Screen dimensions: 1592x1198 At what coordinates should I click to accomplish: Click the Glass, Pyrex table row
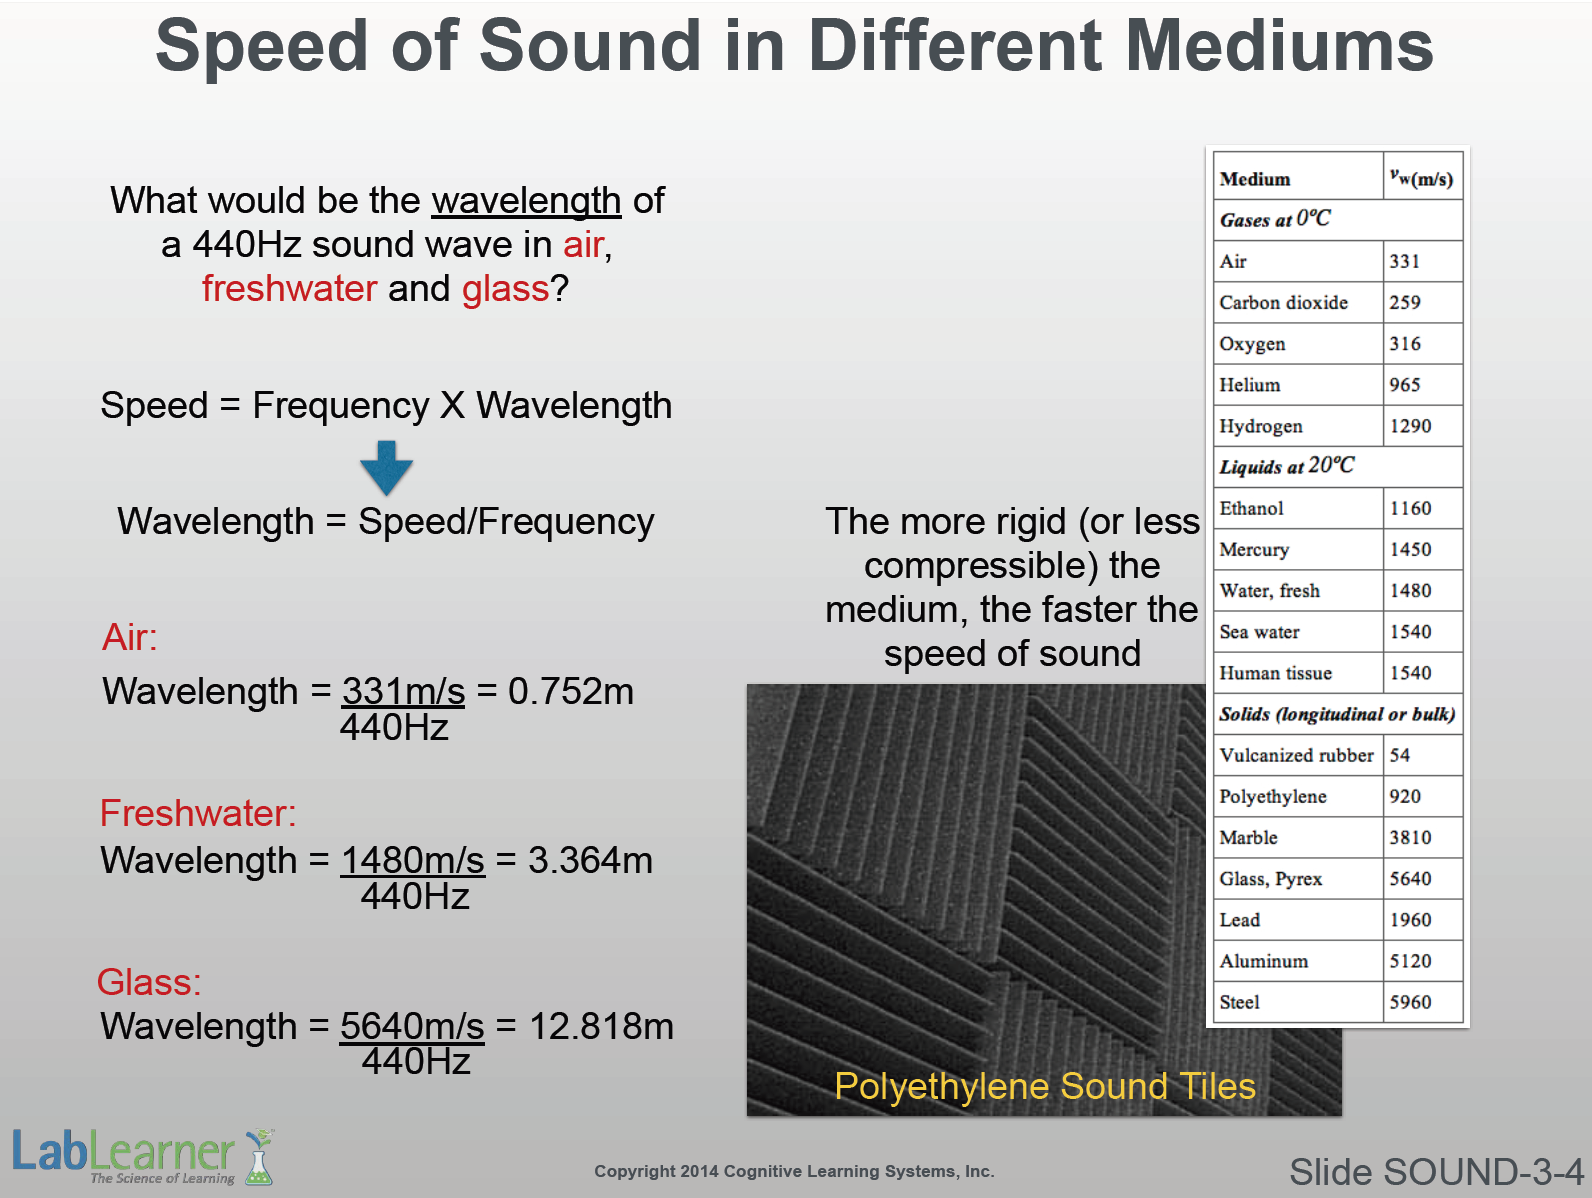[x=1337, y=879]
